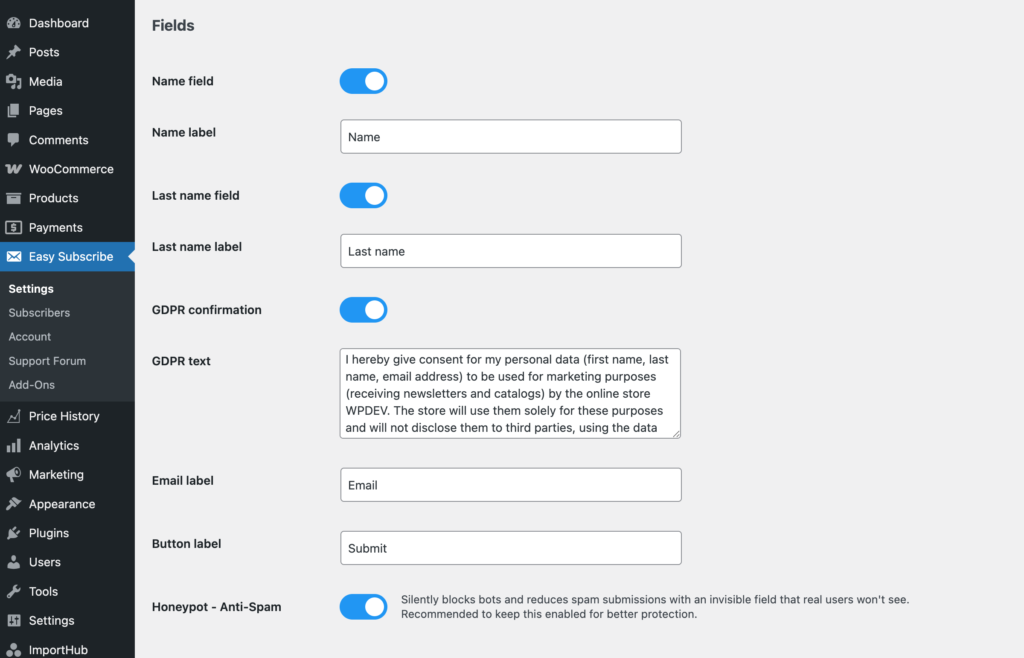Open the Support Forum link
This screenshot has height=658, width=1024.
(47, 361)
